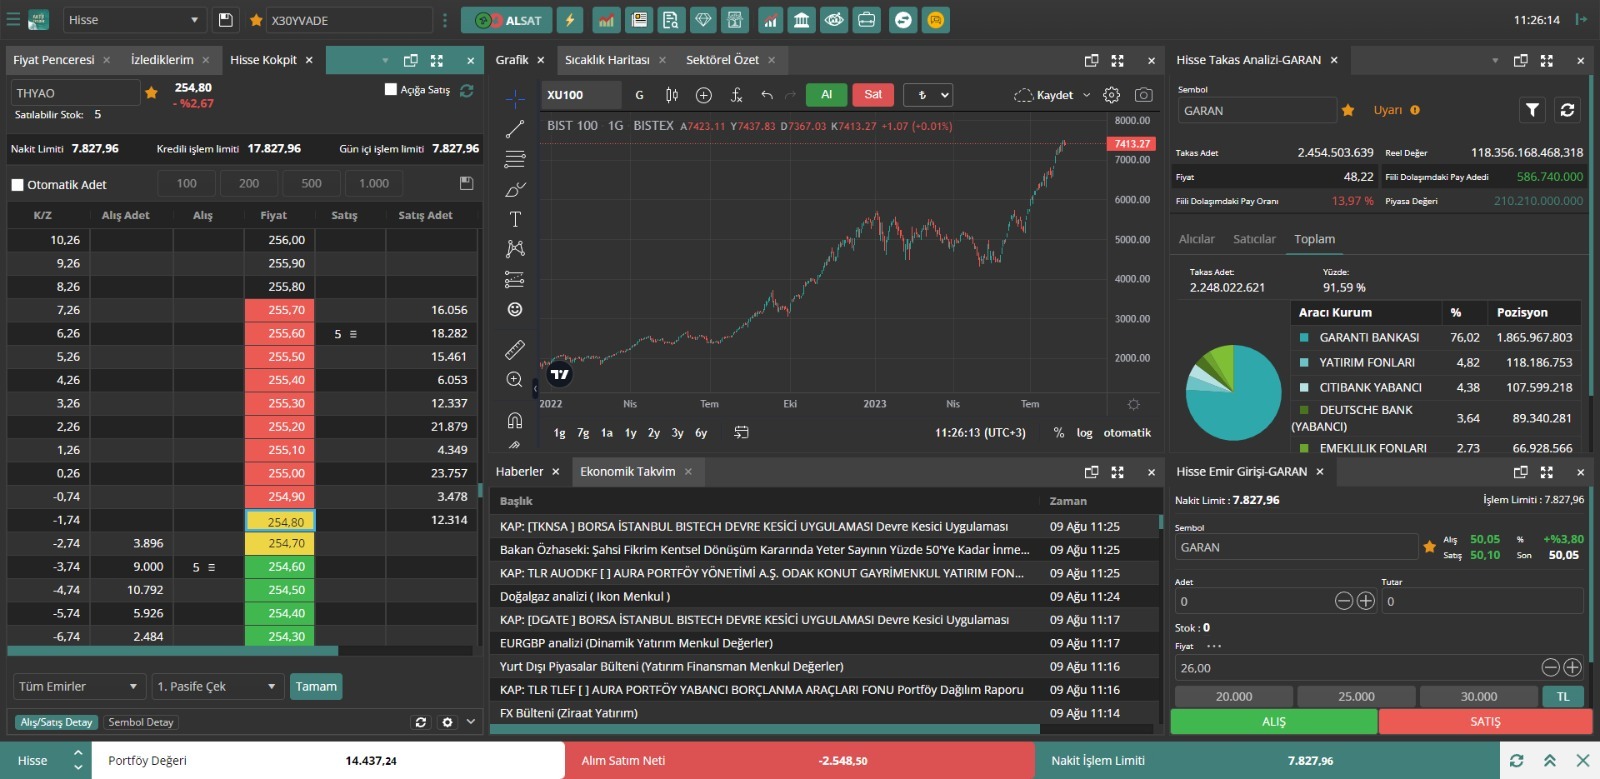Take a chart snapshot with camera icon

[1144, 95]
